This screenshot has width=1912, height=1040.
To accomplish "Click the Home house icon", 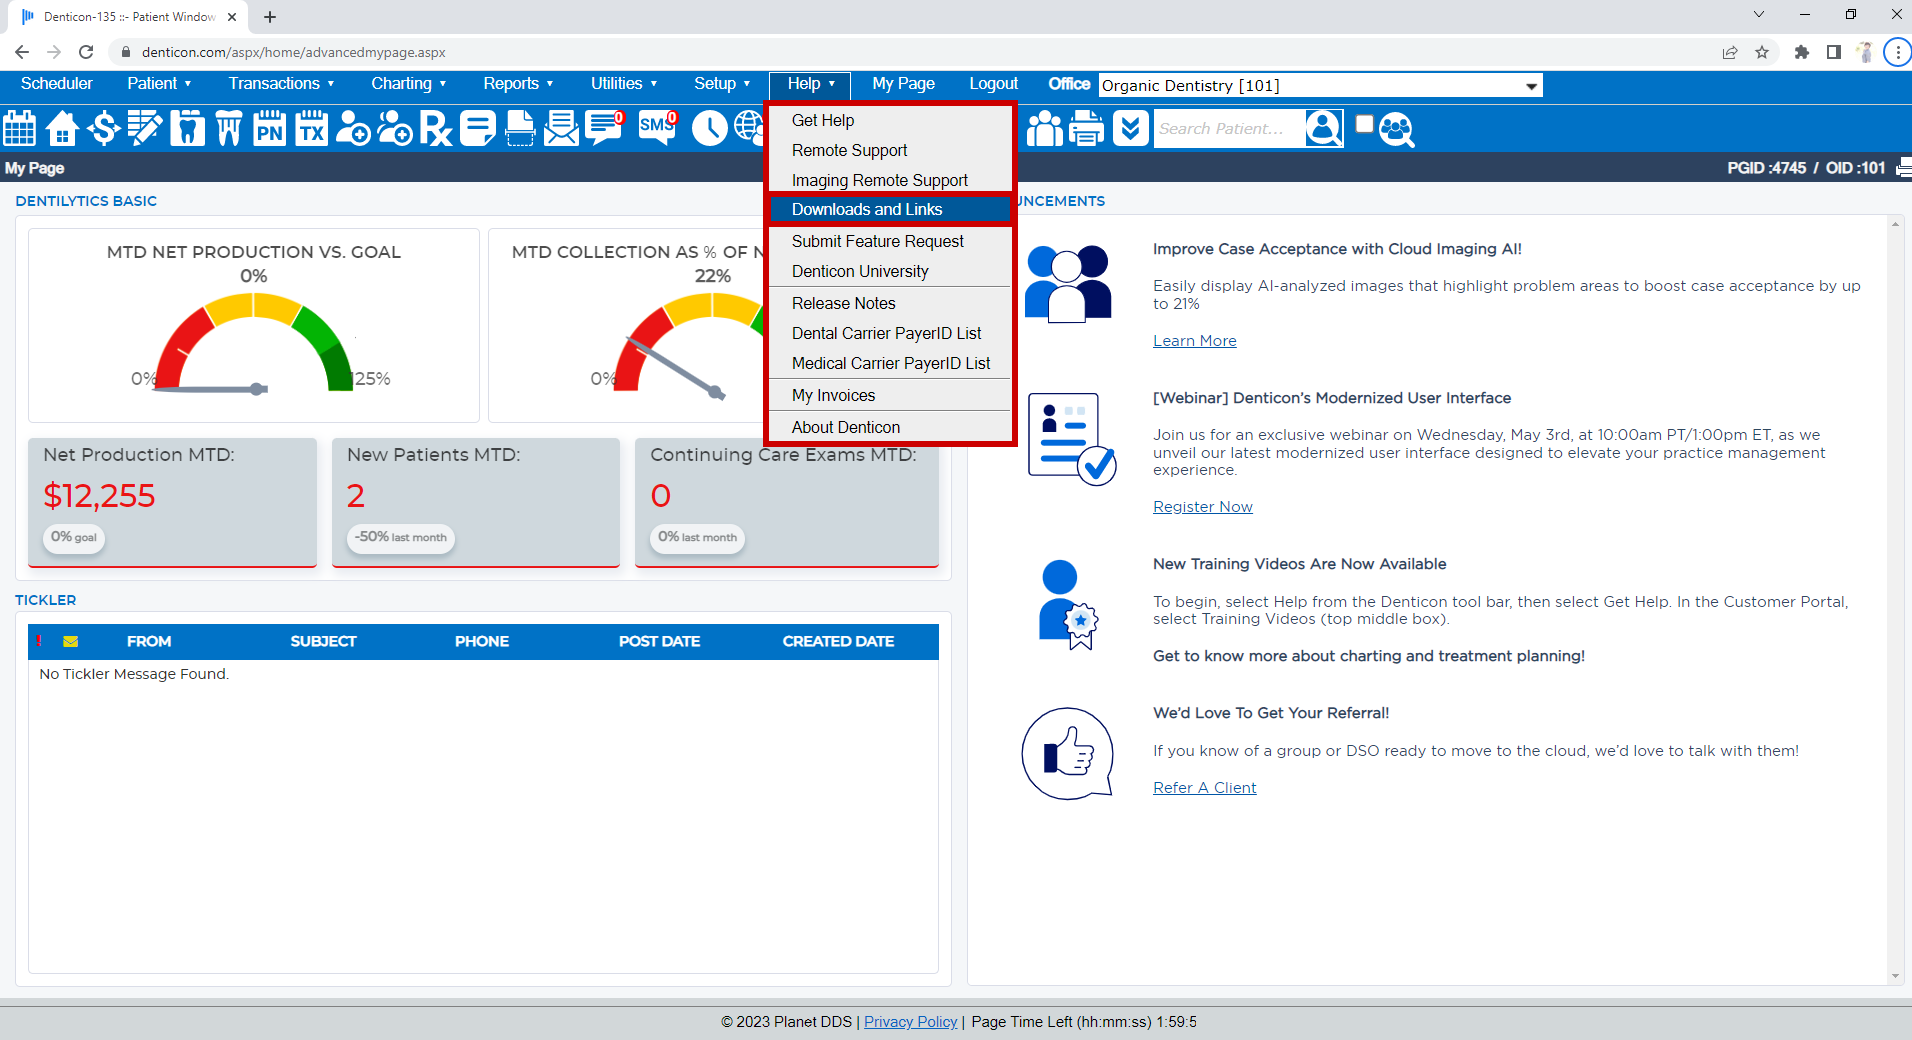I will tap(62, 128).
